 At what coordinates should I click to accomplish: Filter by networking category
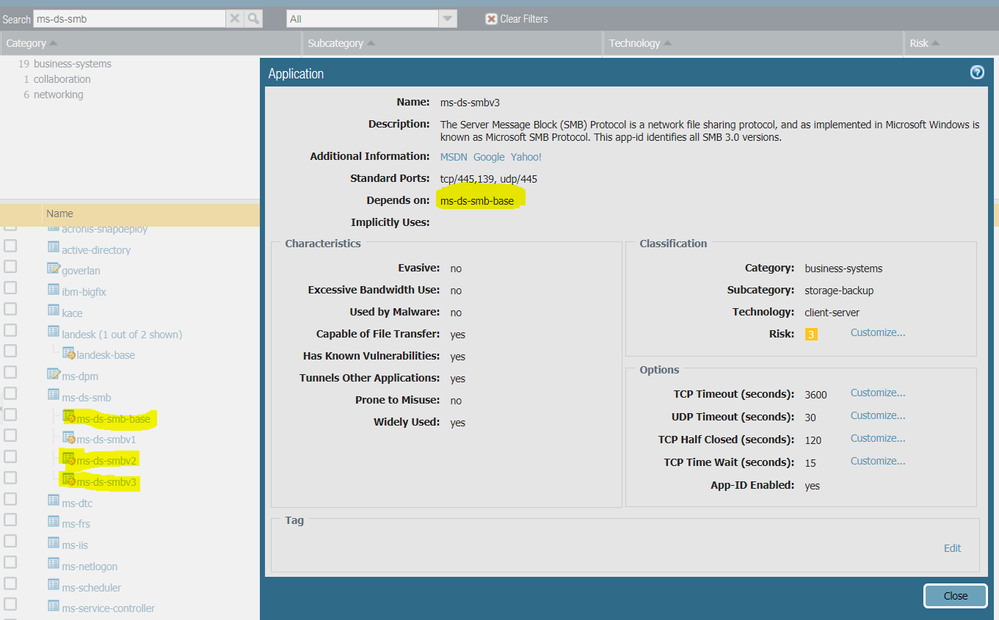[58, 95]
